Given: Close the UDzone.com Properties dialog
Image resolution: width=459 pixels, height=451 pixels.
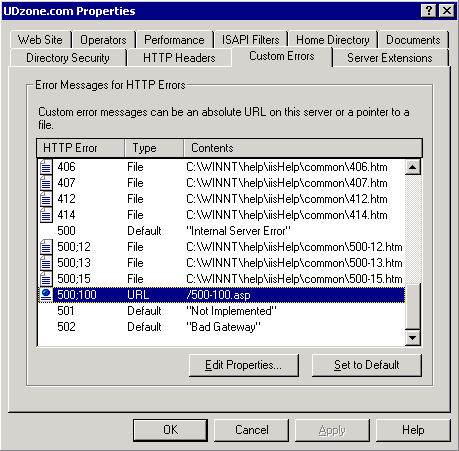Looking at the screenshot, I should click(x=447, y=11).
